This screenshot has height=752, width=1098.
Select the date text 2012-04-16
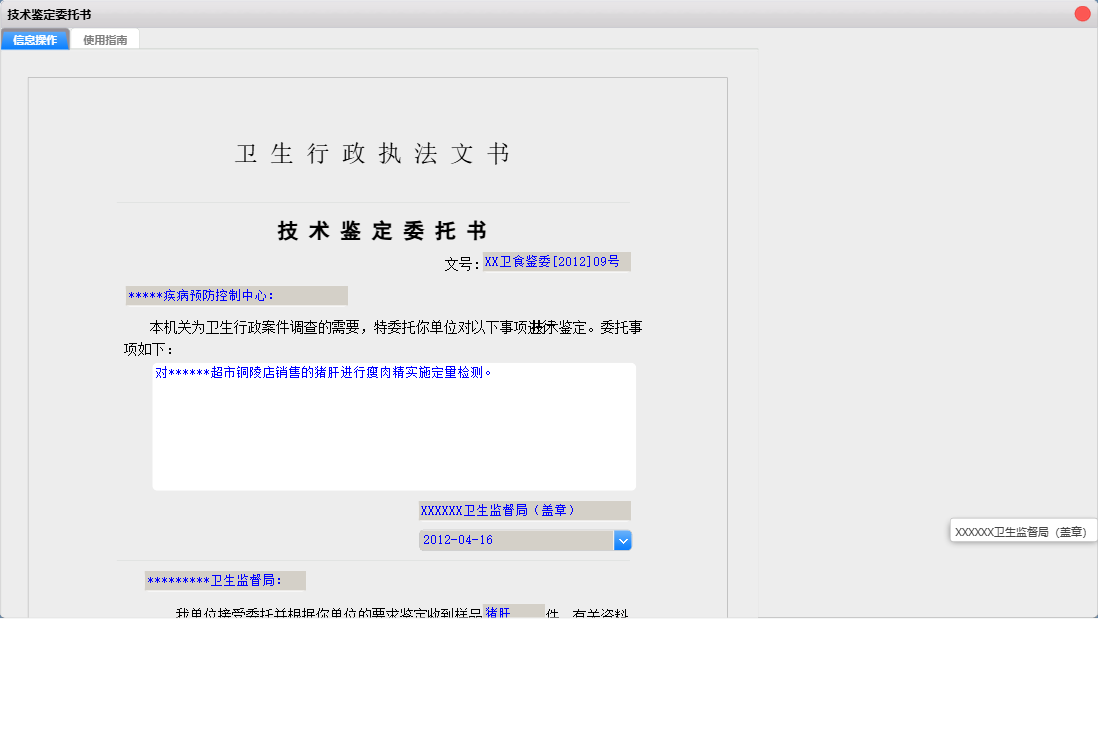tap(470, 540)
